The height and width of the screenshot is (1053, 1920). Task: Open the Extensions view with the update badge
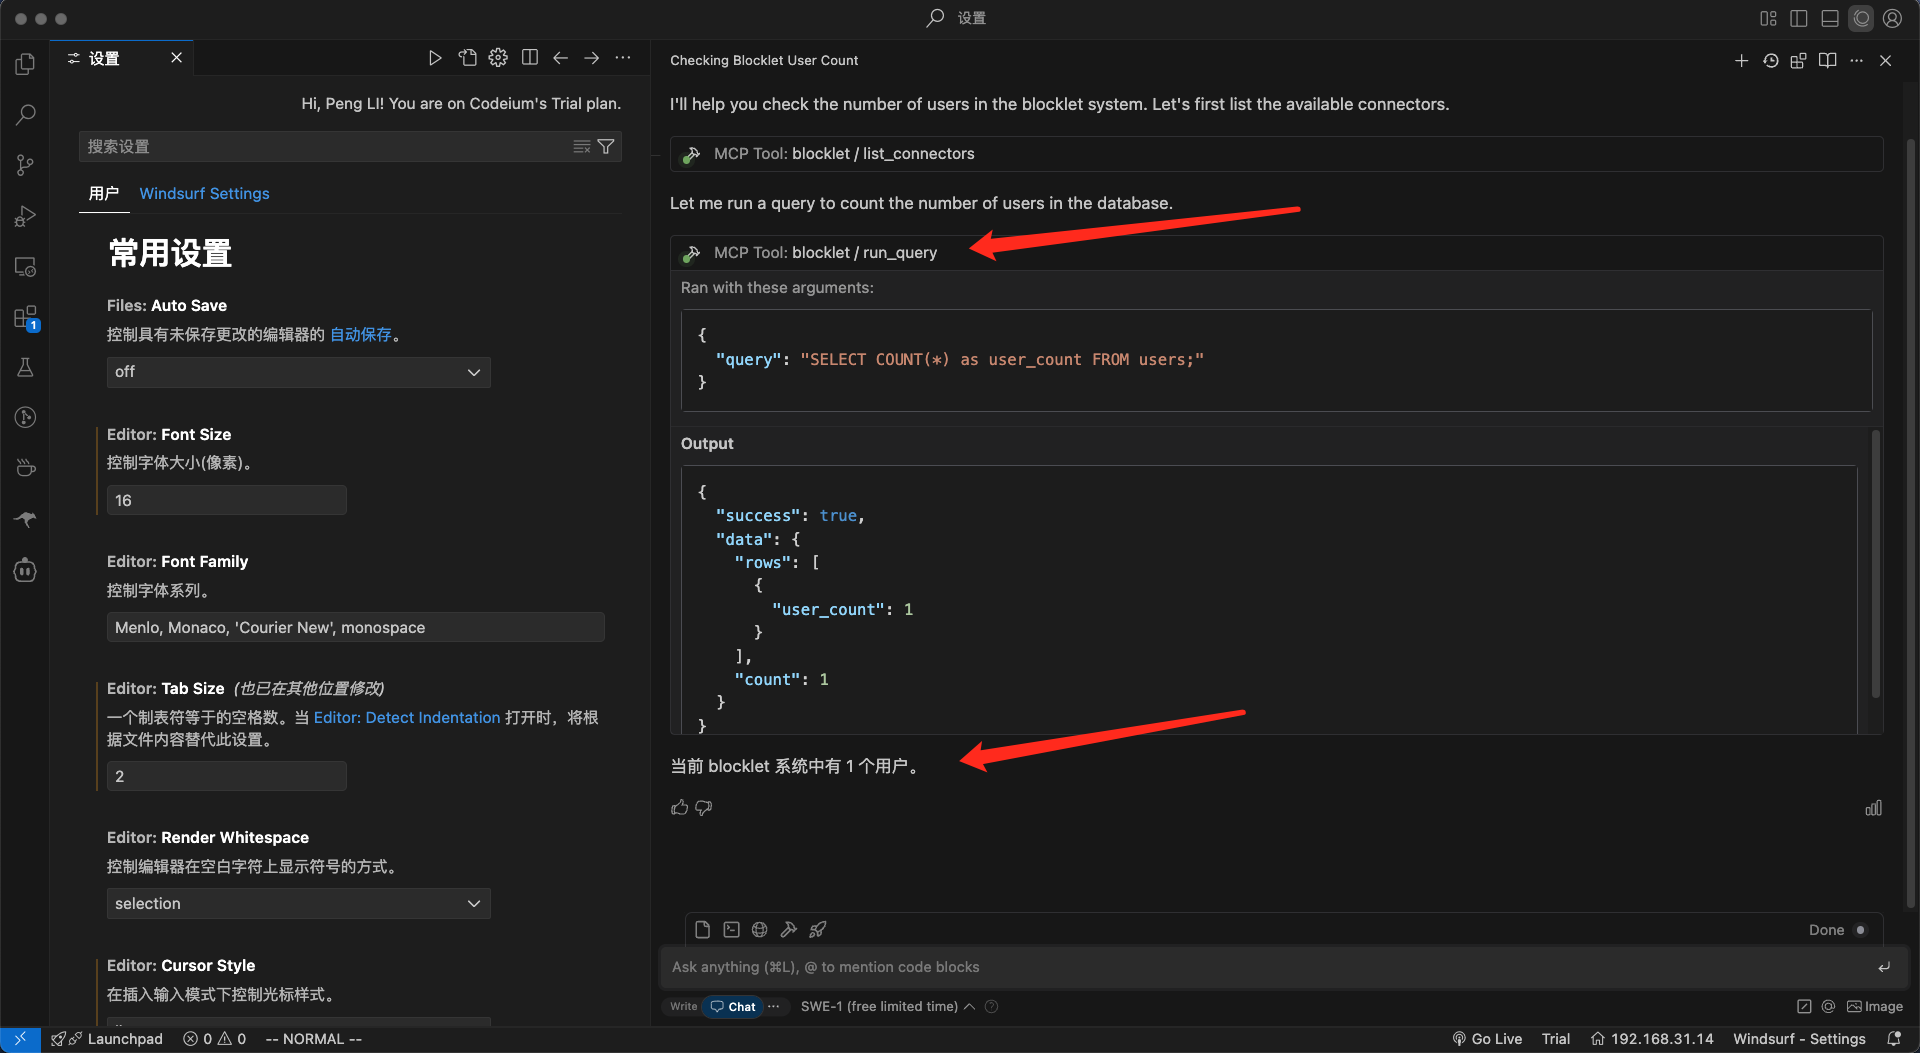(25, 318)
